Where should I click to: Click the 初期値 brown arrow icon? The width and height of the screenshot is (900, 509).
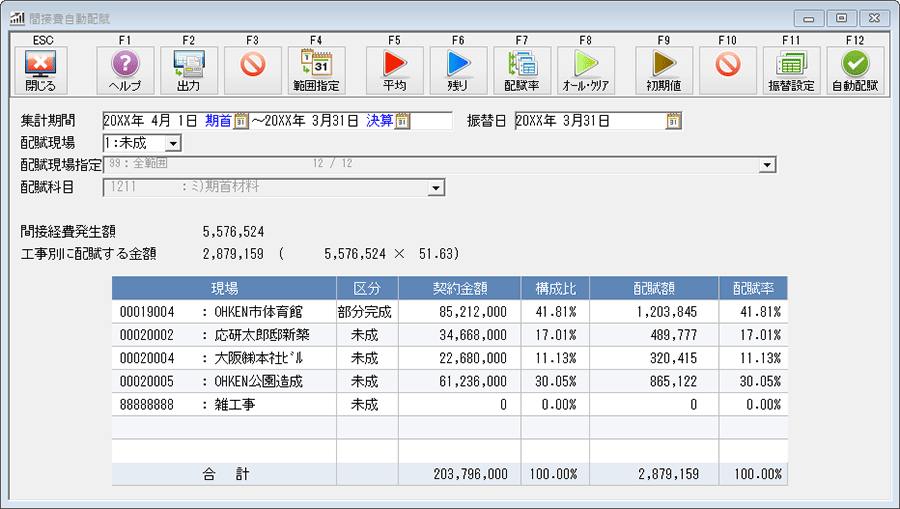pyautogui.click(x=664, y=70)
